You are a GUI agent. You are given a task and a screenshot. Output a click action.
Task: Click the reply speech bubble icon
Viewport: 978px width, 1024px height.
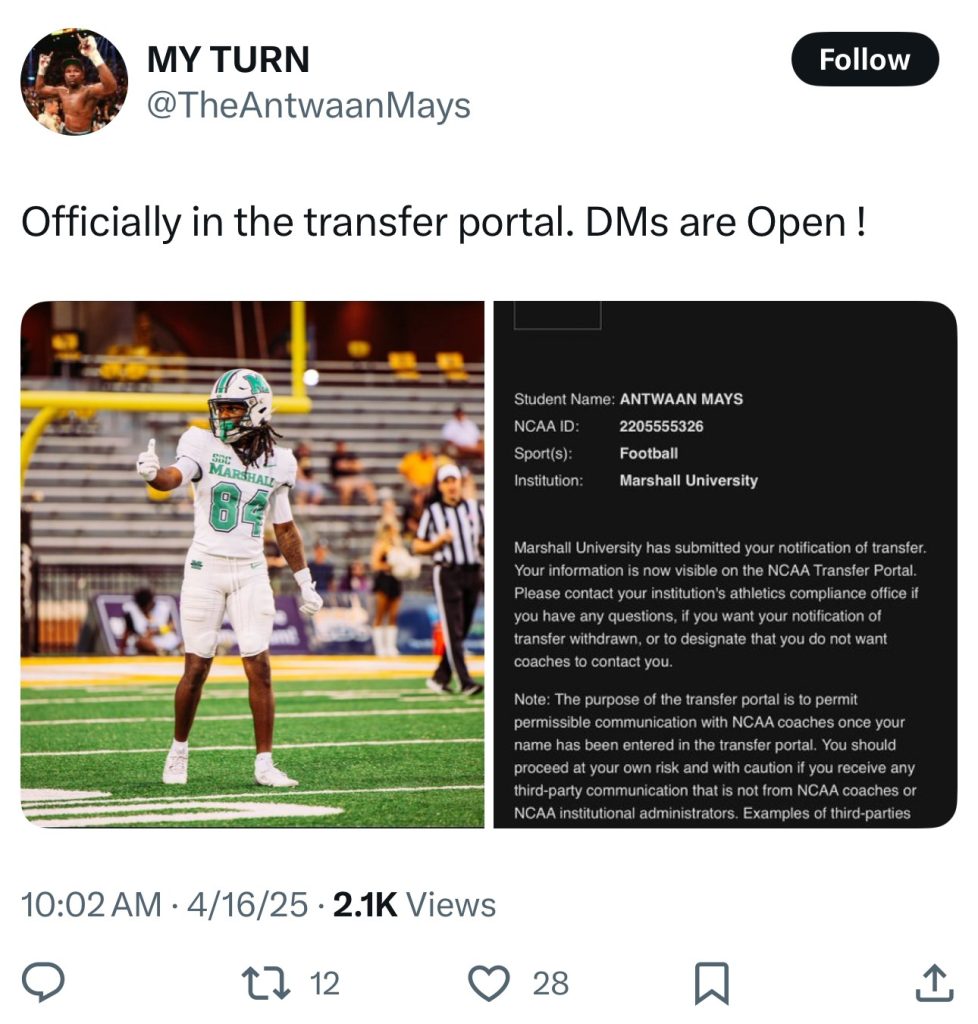[43, 982]
